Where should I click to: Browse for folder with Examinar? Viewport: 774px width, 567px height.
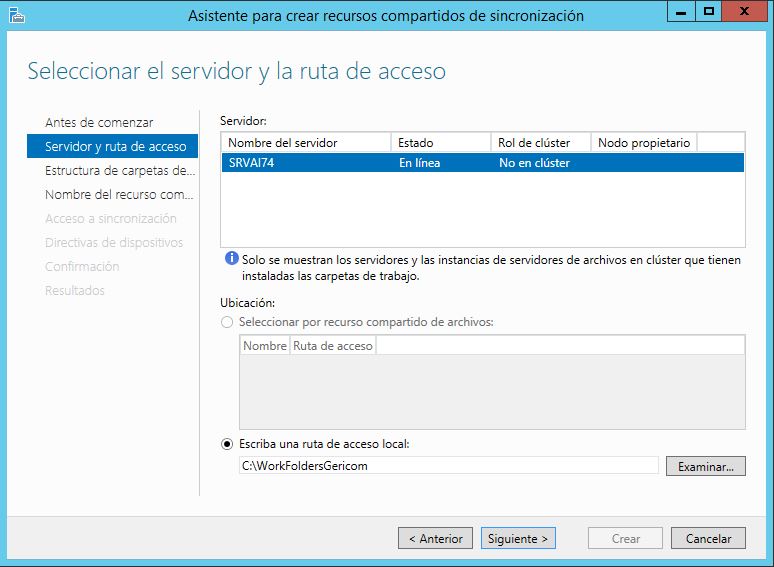pos(705,466)
